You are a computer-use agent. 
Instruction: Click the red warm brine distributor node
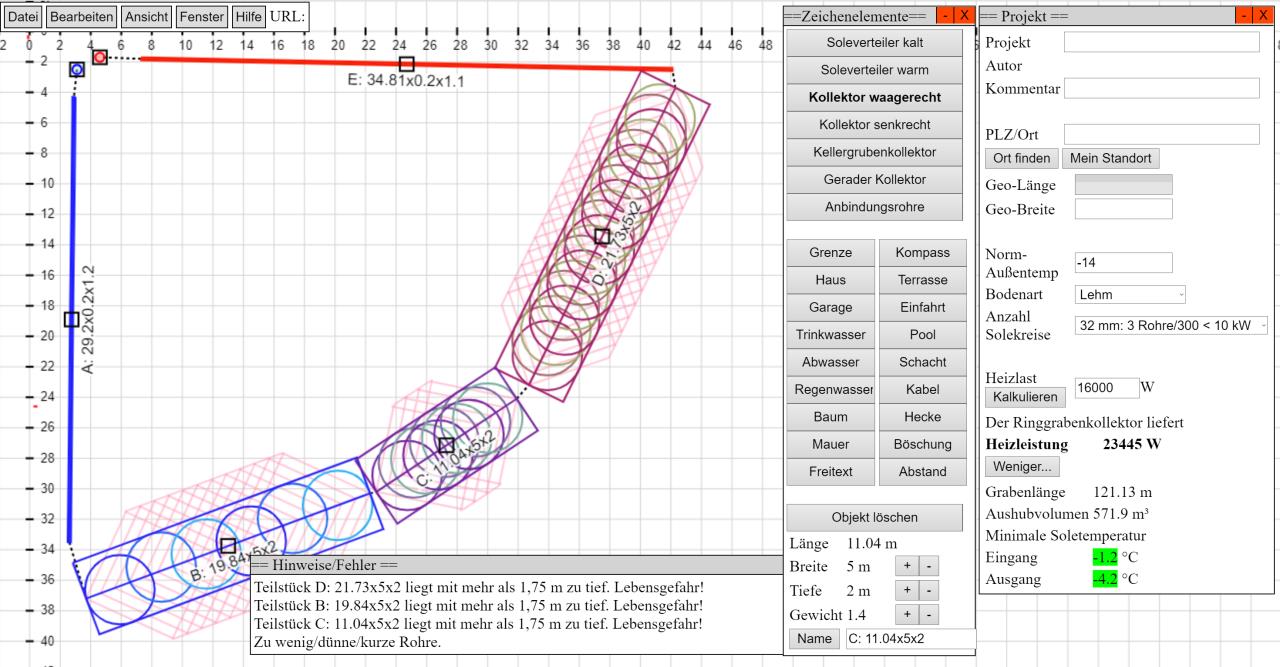coord(100,58)
